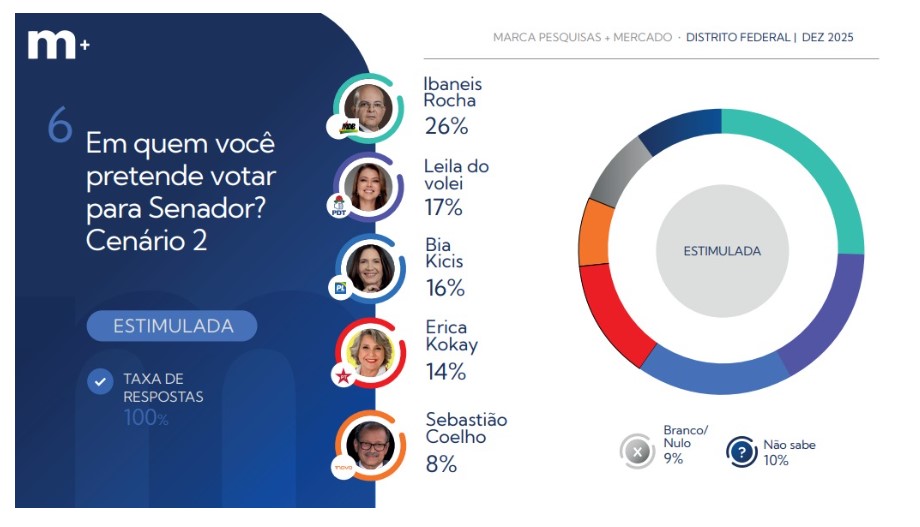Click the Não sabe question mark icon
This screenshot has width=920, height=527.
click(741, 452)
